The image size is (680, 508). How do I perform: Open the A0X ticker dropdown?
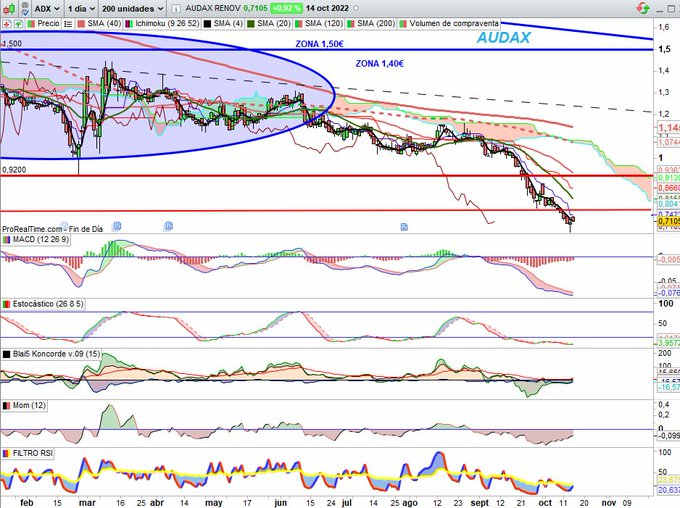(47, 8)
